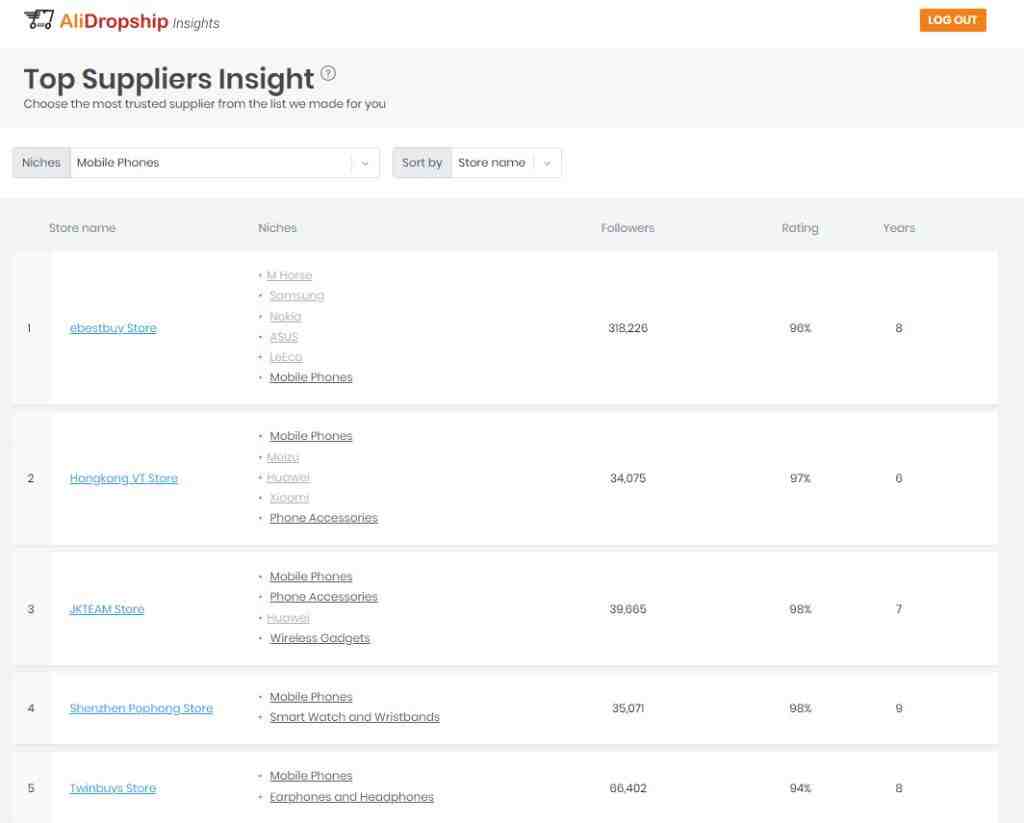
Task: Open the Wireless Gadgets niche link
Action: pos(319,637)
